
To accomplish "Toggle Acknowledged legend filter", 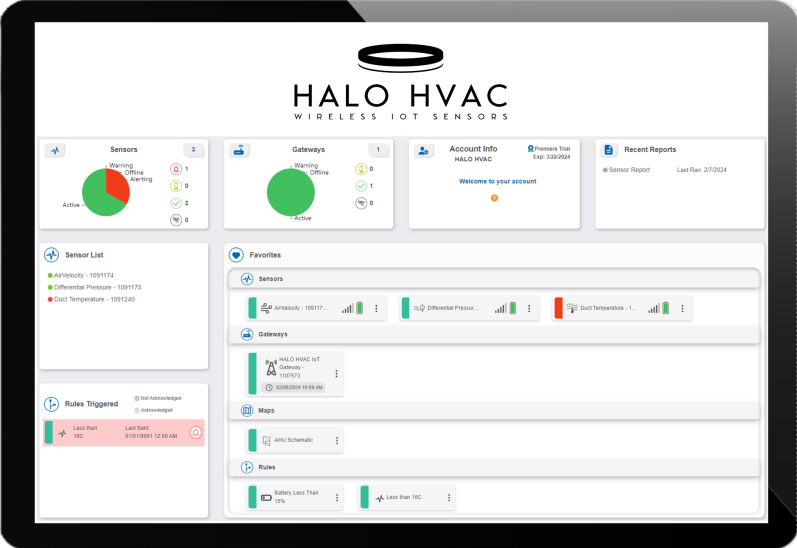I will [x=154, y=410].
